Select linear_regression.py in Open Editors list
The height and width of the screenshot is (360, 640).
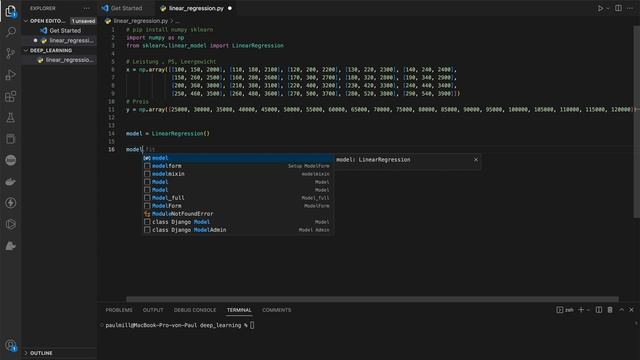point(60,40)
